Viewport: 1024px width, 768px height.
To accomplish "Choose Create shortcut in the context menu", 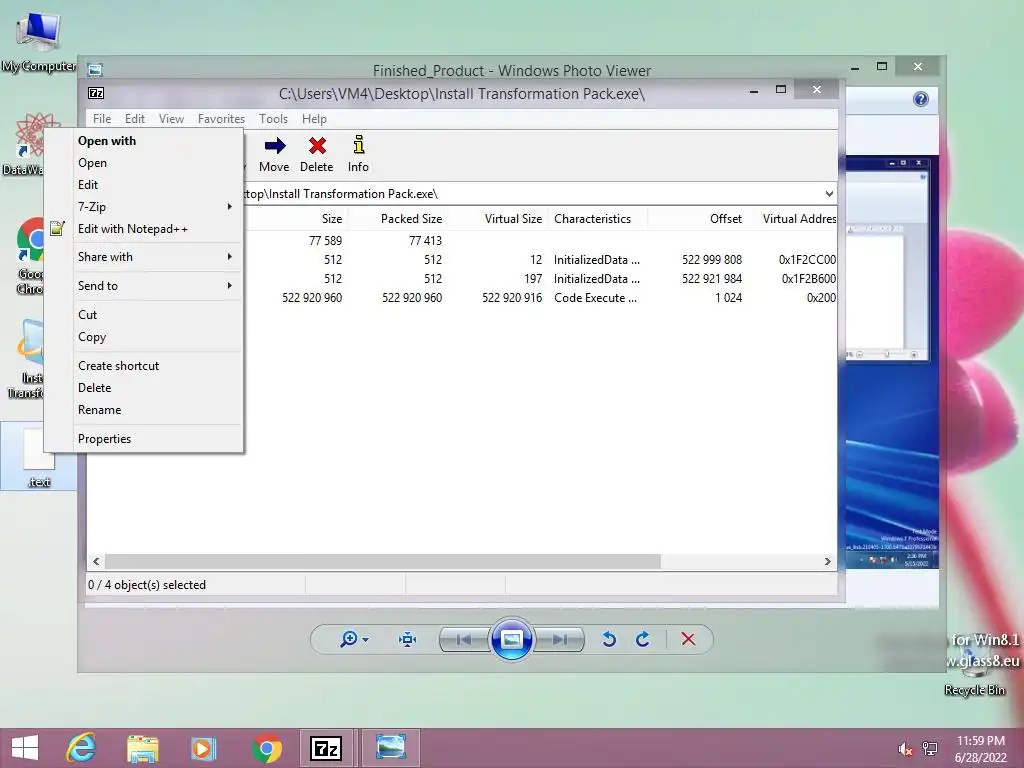I will pyautogui.click(x=157, y=366).
